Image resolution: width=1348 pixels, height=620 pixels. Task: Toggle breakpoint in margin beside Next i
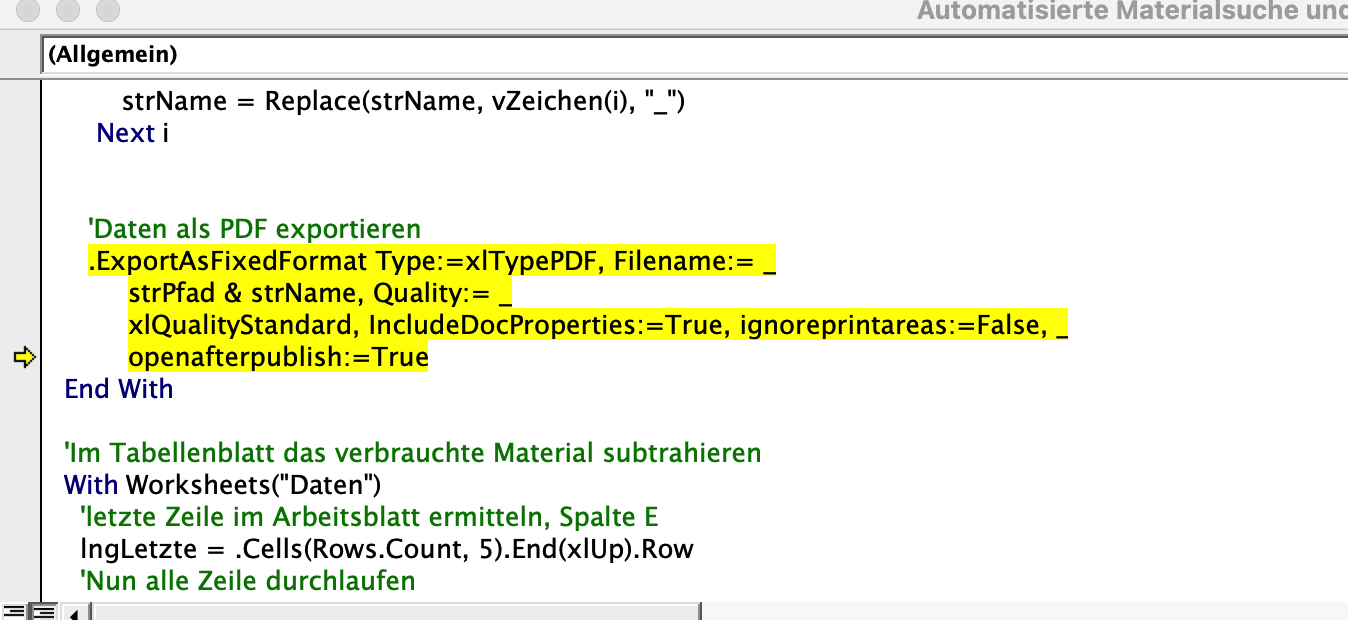[x=20, y=133]
